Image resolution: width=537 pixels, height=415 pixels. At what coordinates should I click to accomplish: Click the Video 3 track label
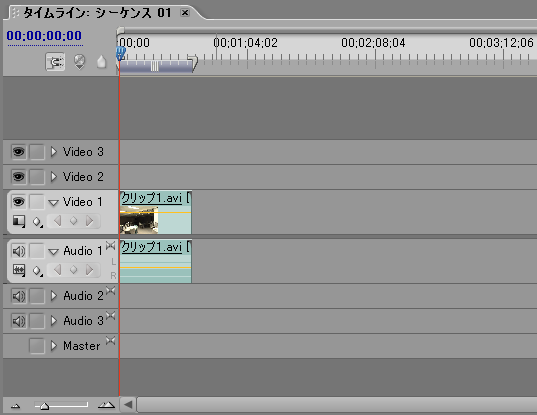point(83,152)
